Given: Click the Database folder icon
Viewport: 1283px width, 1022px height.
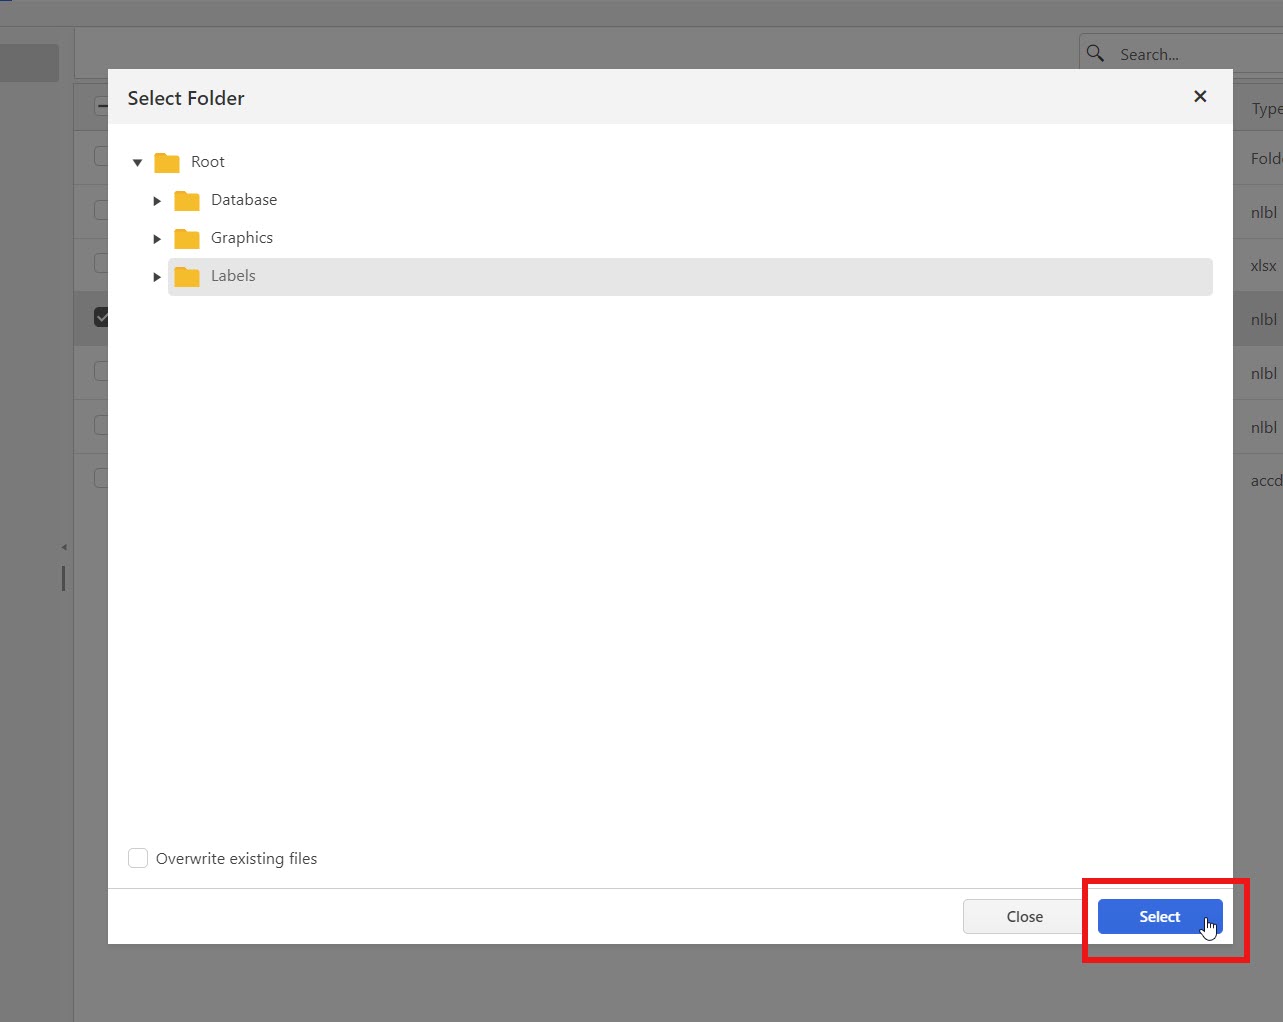Looking at the screenshot, I should click(x=187, y=200).
